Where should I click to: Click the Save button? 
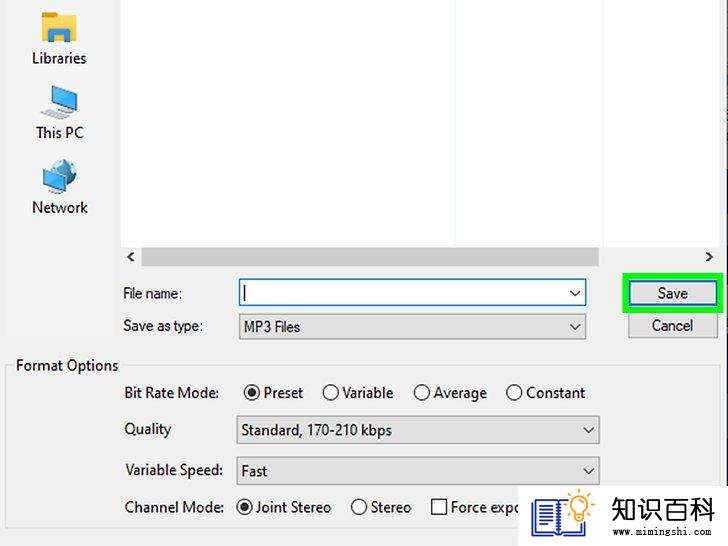tap(673, 293)
